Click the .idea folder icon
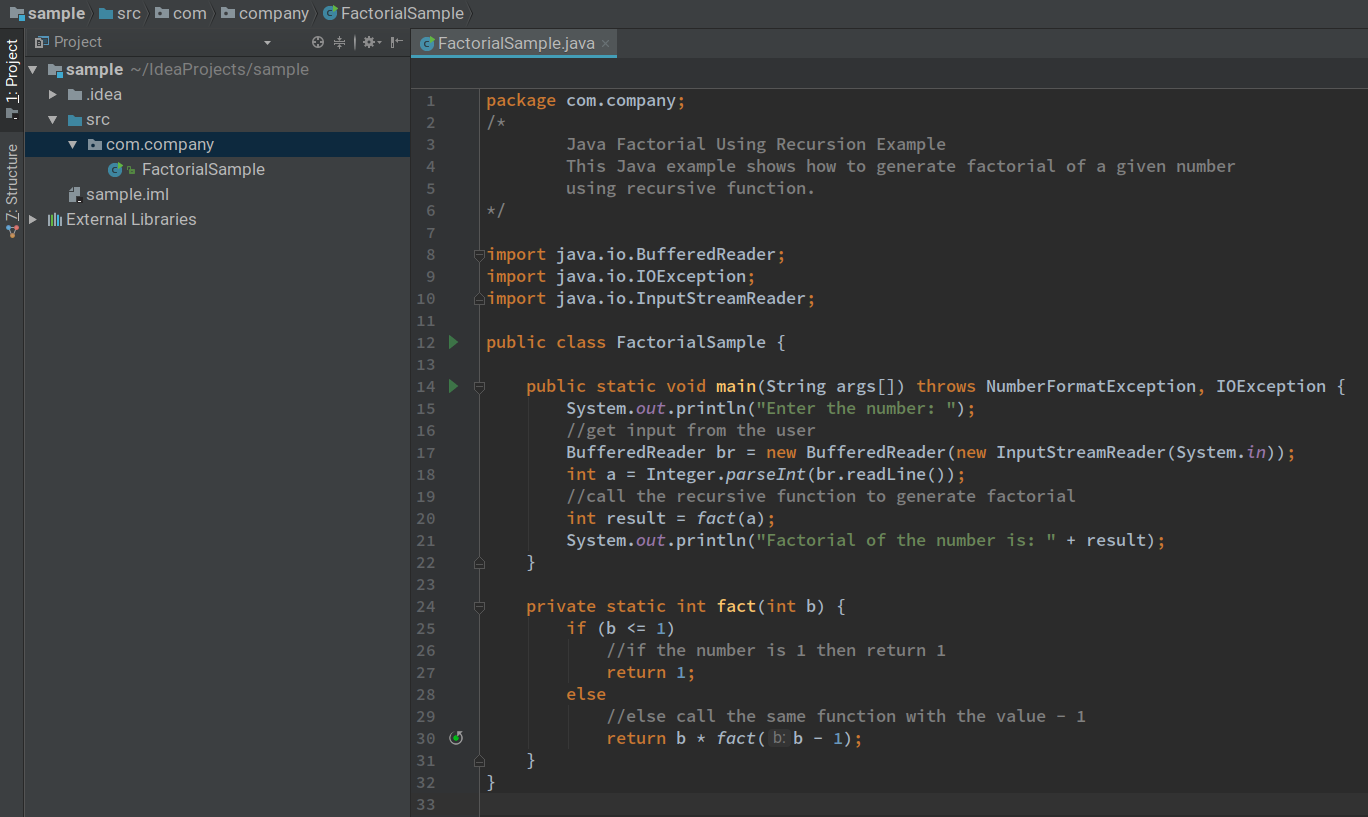The image size is (1368, 817). click(75, 94)
